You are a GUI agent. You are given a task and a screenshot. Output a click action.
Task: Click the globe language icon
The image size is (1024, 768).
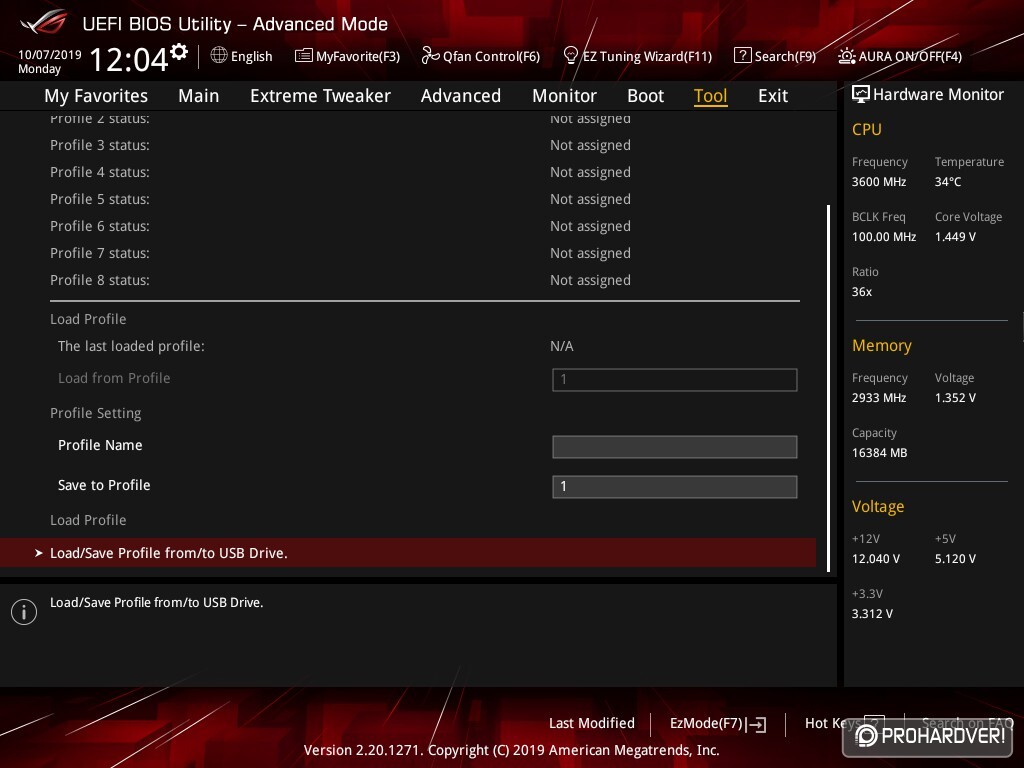click(x=219, y=56)
